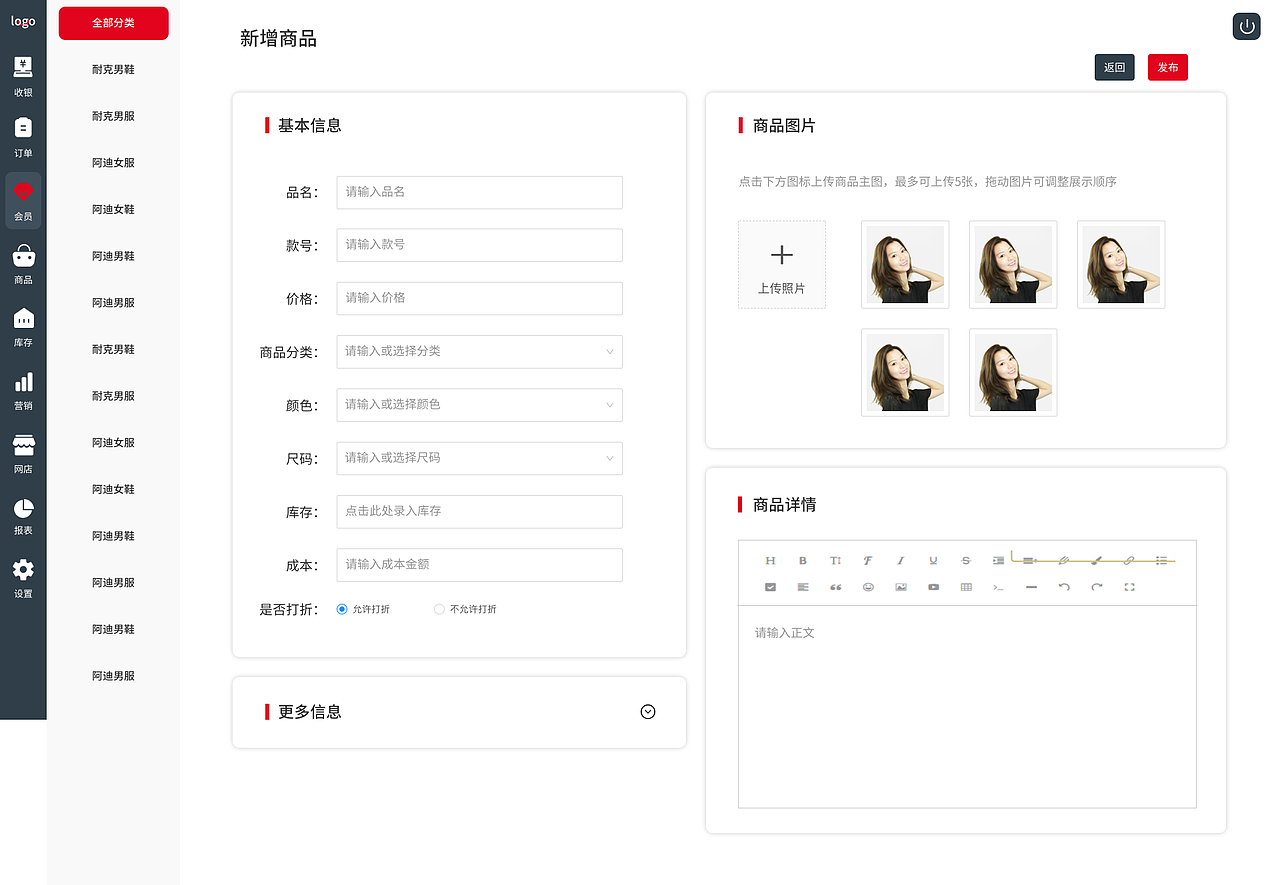
Task: Click the 报表 reports icon
Action: tap(23, 516)
